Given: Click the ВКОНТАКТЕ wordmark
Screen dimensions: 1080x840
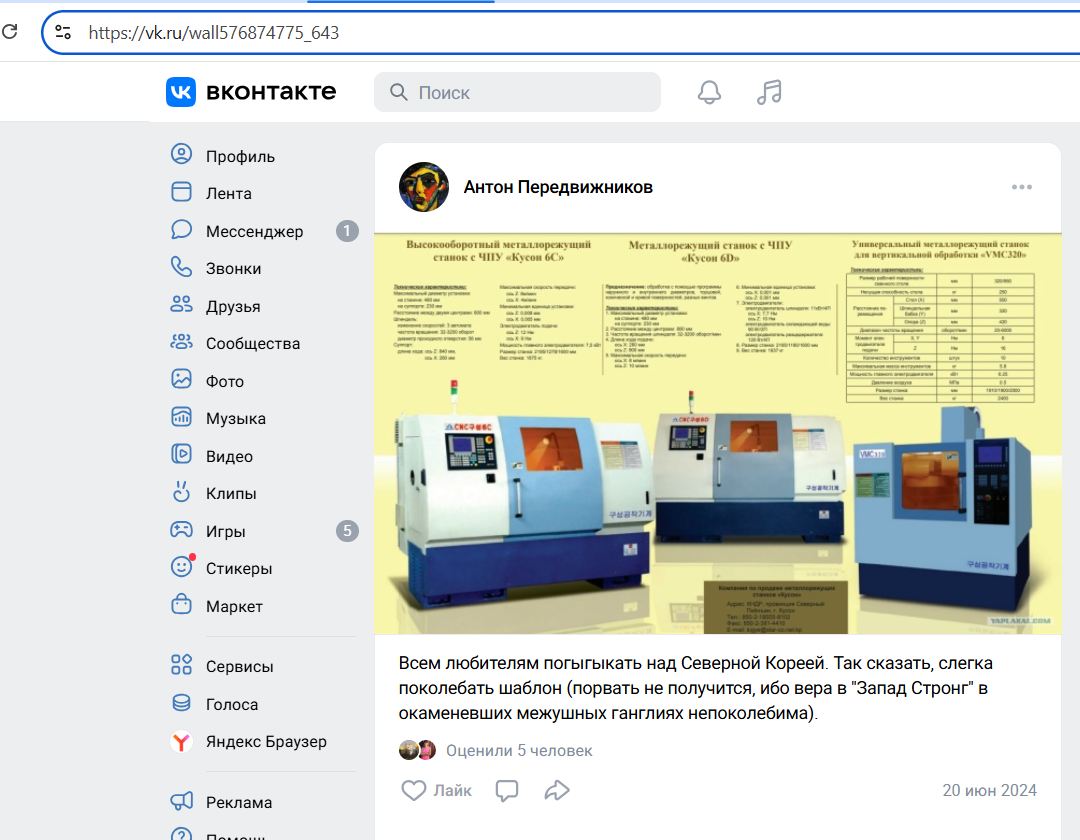Looking at the screenshot, I should click(271, 92).
